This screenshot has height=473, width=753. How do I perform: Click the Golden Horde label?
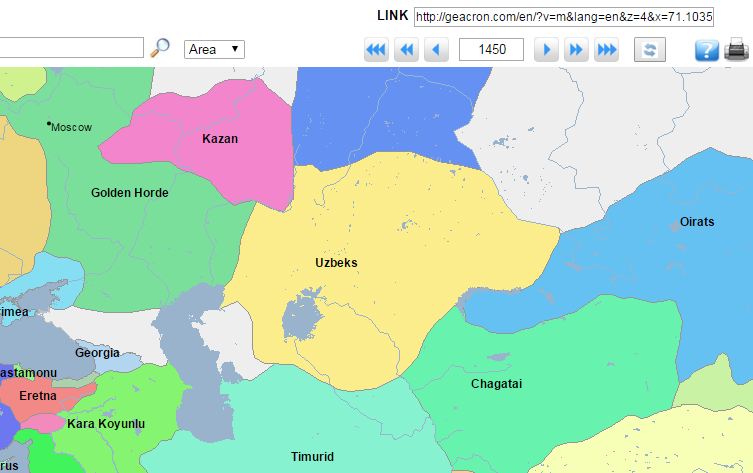pyautogui.click(x=130, y=193)
